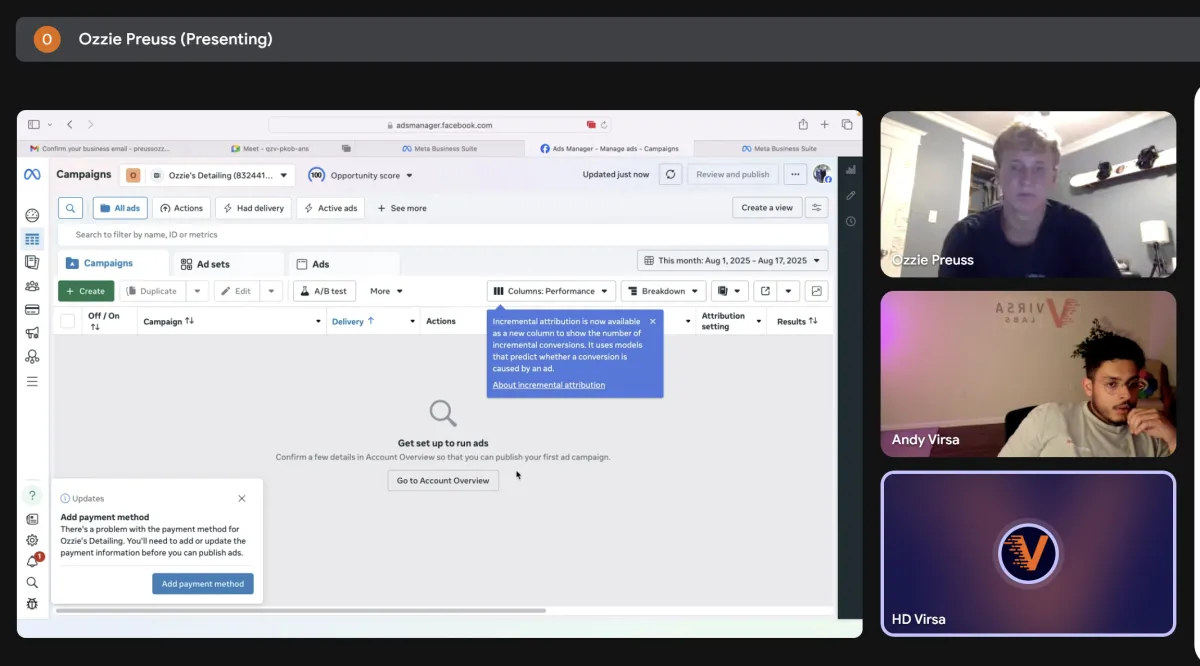
Task: Click the sidebar search magnifier icon
Action: (x=32, y=583)
